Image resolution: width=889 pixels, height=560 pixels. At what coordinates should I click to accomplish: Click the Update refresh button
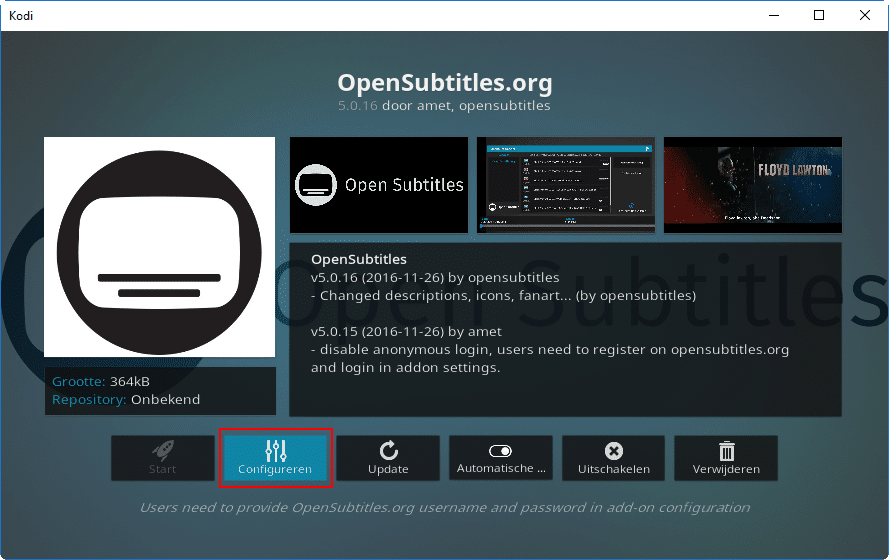(388, 458)
